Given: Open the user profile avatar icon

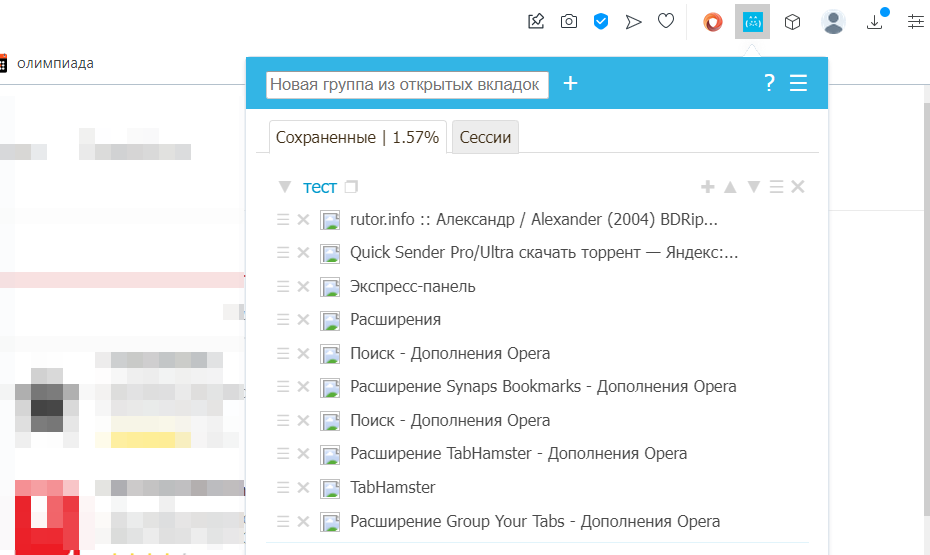Looking at the screenshot, I should [x=833, y=22].
